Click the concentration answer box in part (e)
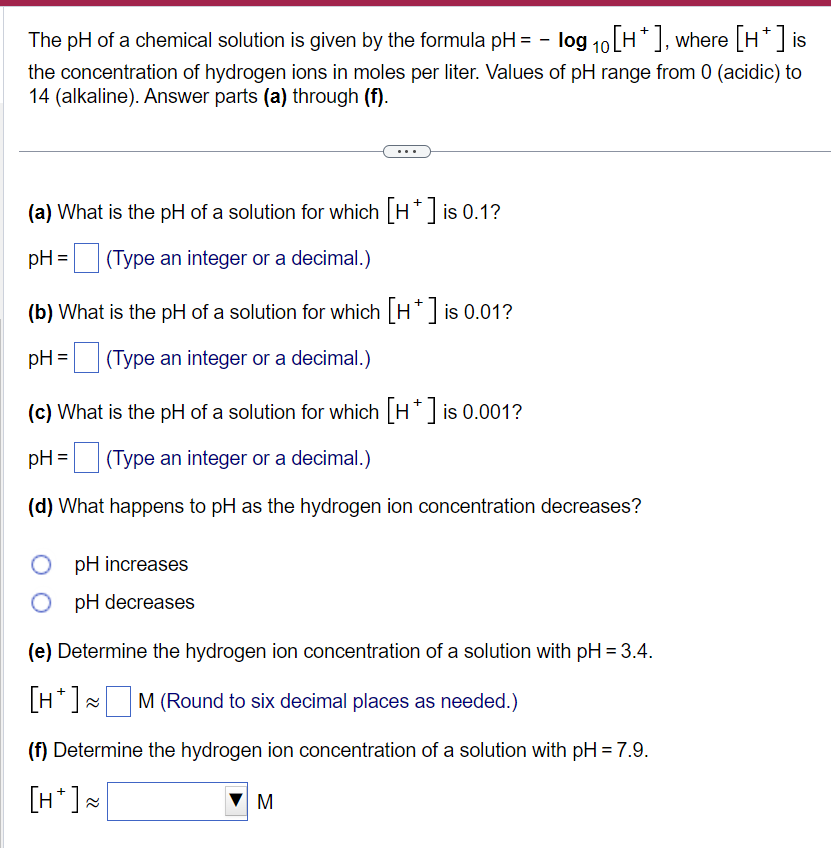The height and width of the screenshot is (848, 831). click(117, 701)
